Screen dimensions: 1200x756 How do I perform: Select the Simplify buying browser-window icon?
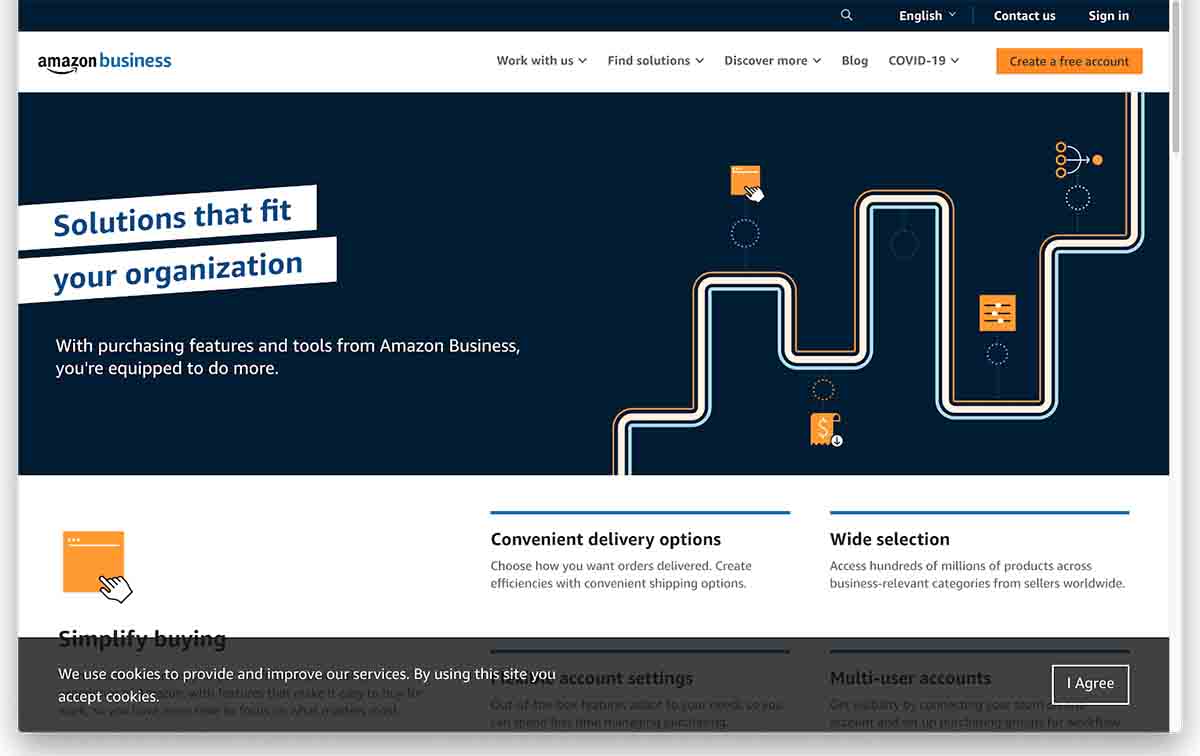coord(97,566)
